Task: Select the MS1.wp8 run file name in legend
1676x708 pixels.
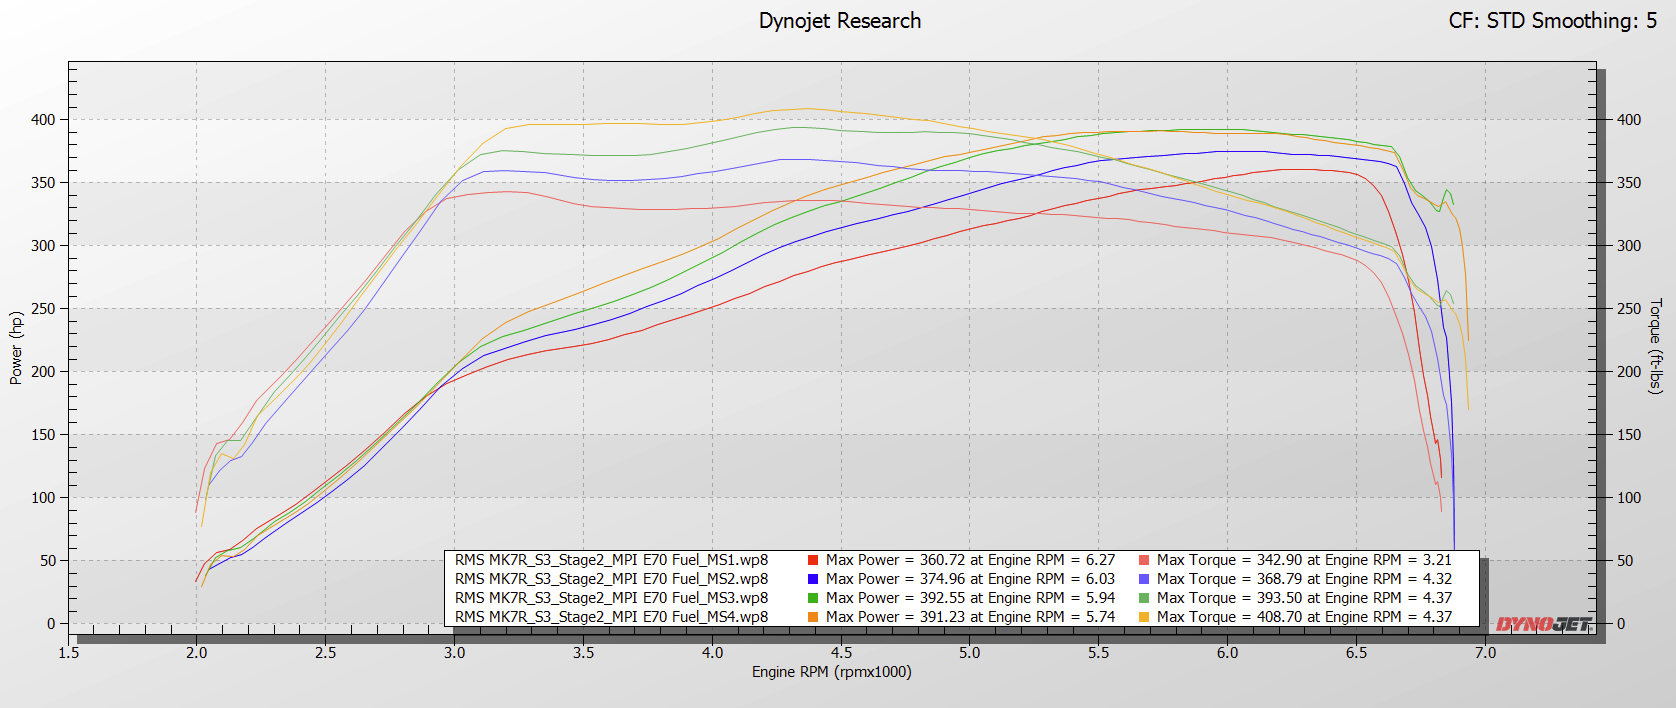Action: coord(611,560)
